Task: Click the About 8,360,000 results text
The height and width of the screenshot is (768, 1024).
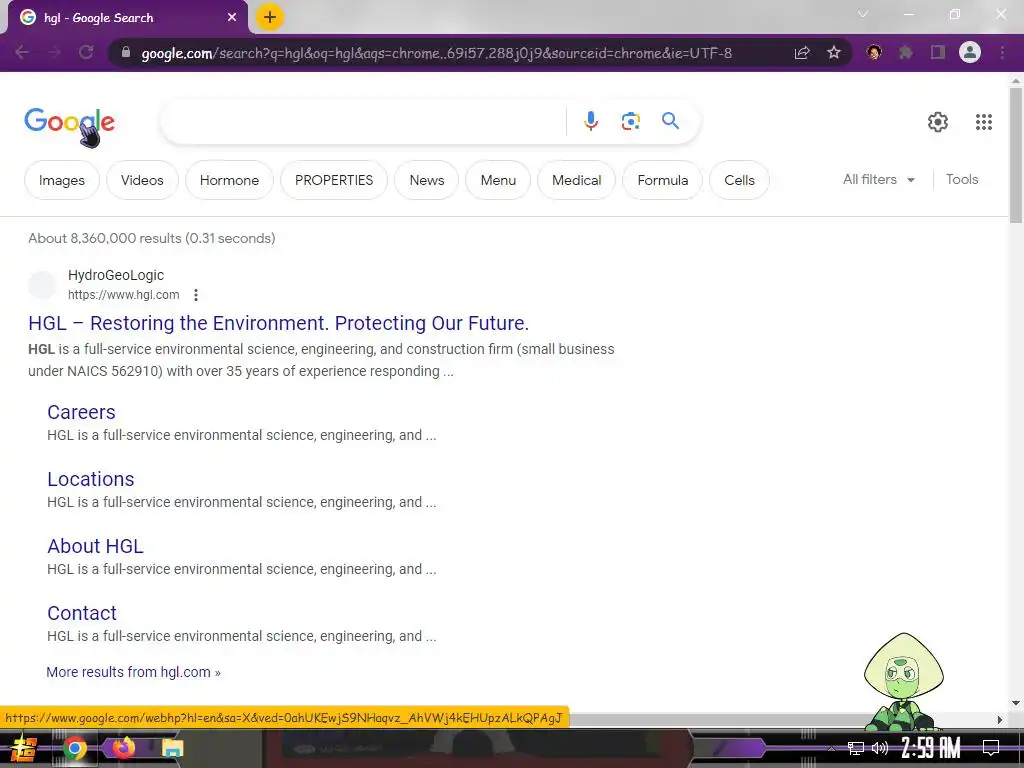Action: click(x=152, y=238)
